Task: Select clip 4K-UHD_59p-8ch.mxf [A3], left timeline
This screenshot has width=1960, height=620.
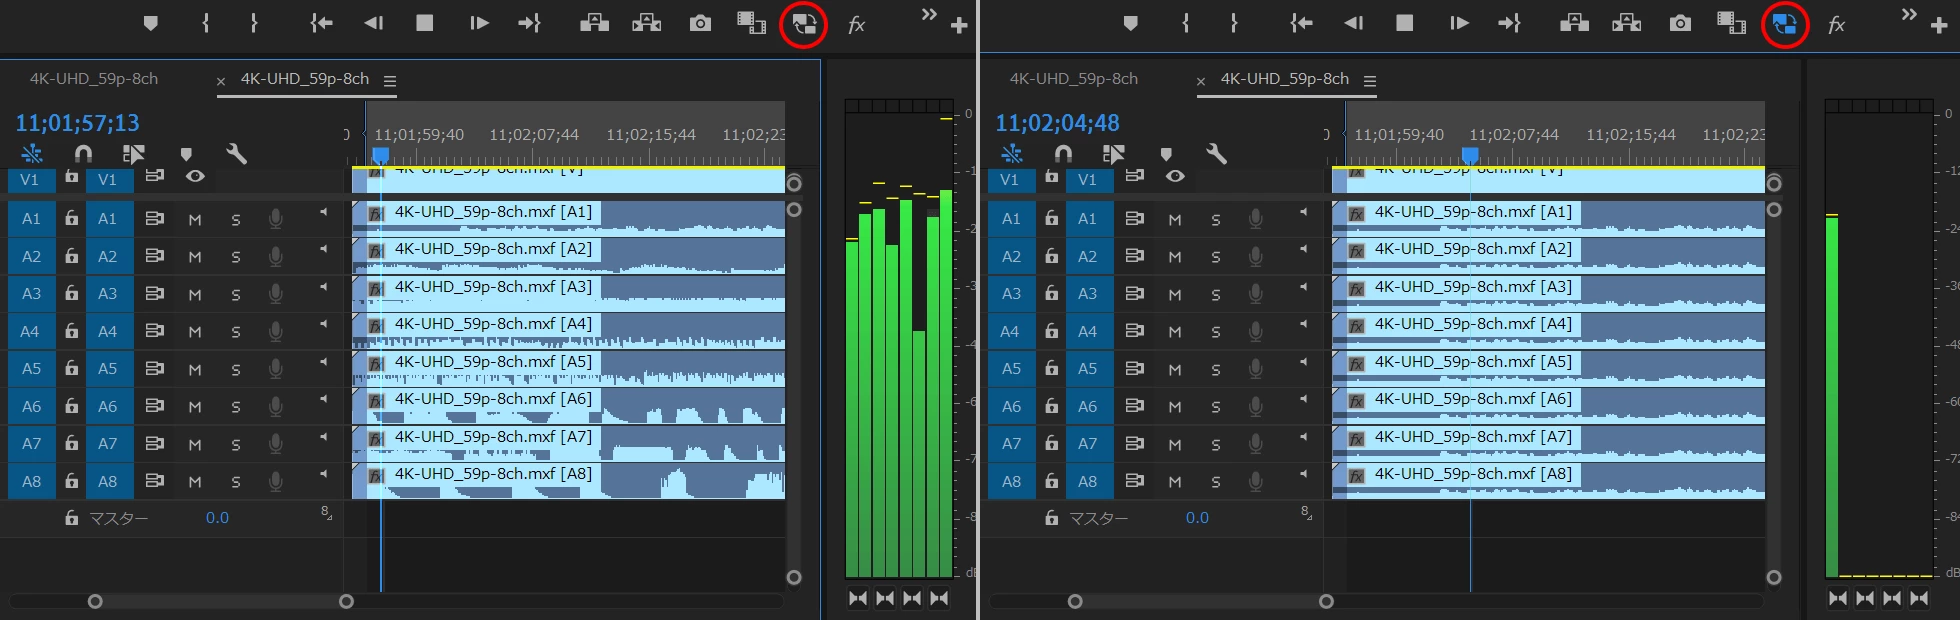Action: [x=568, y=294]
